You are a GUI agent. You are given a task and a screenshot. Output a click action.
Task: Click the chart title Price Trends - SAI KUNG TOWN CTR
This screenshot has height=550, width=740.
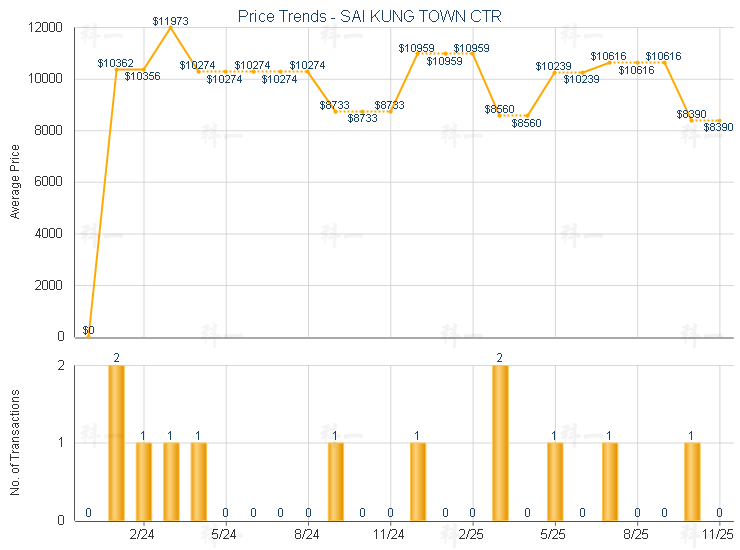(x=370, y=17)
